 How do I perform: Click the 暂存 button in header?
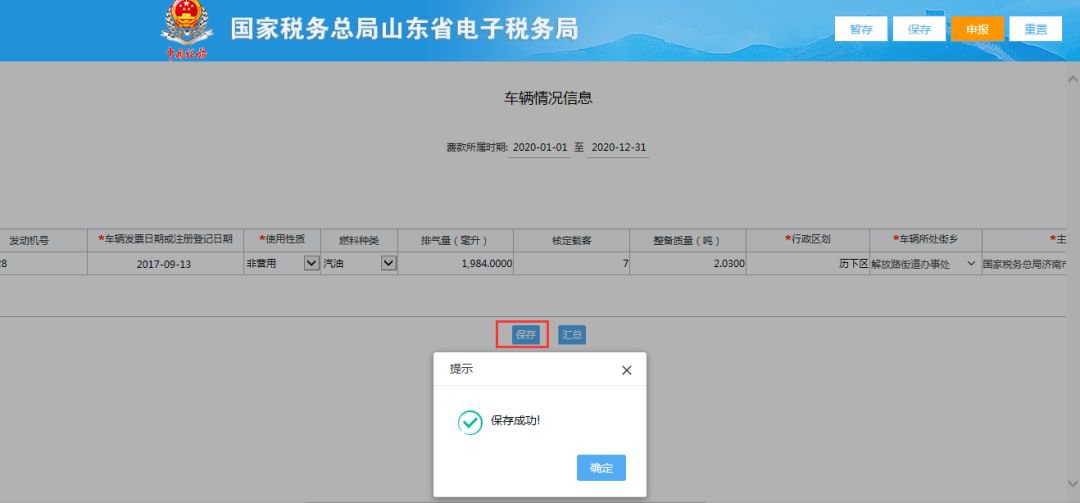(860, 30)
